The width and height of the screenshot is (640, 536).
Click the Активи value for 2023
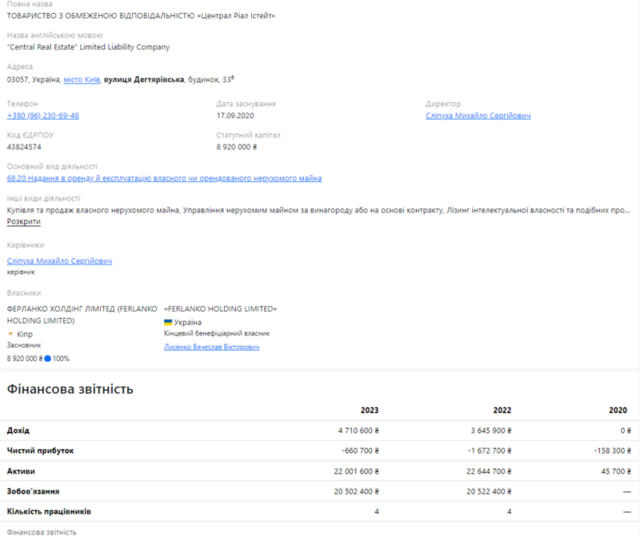[350, 471]
